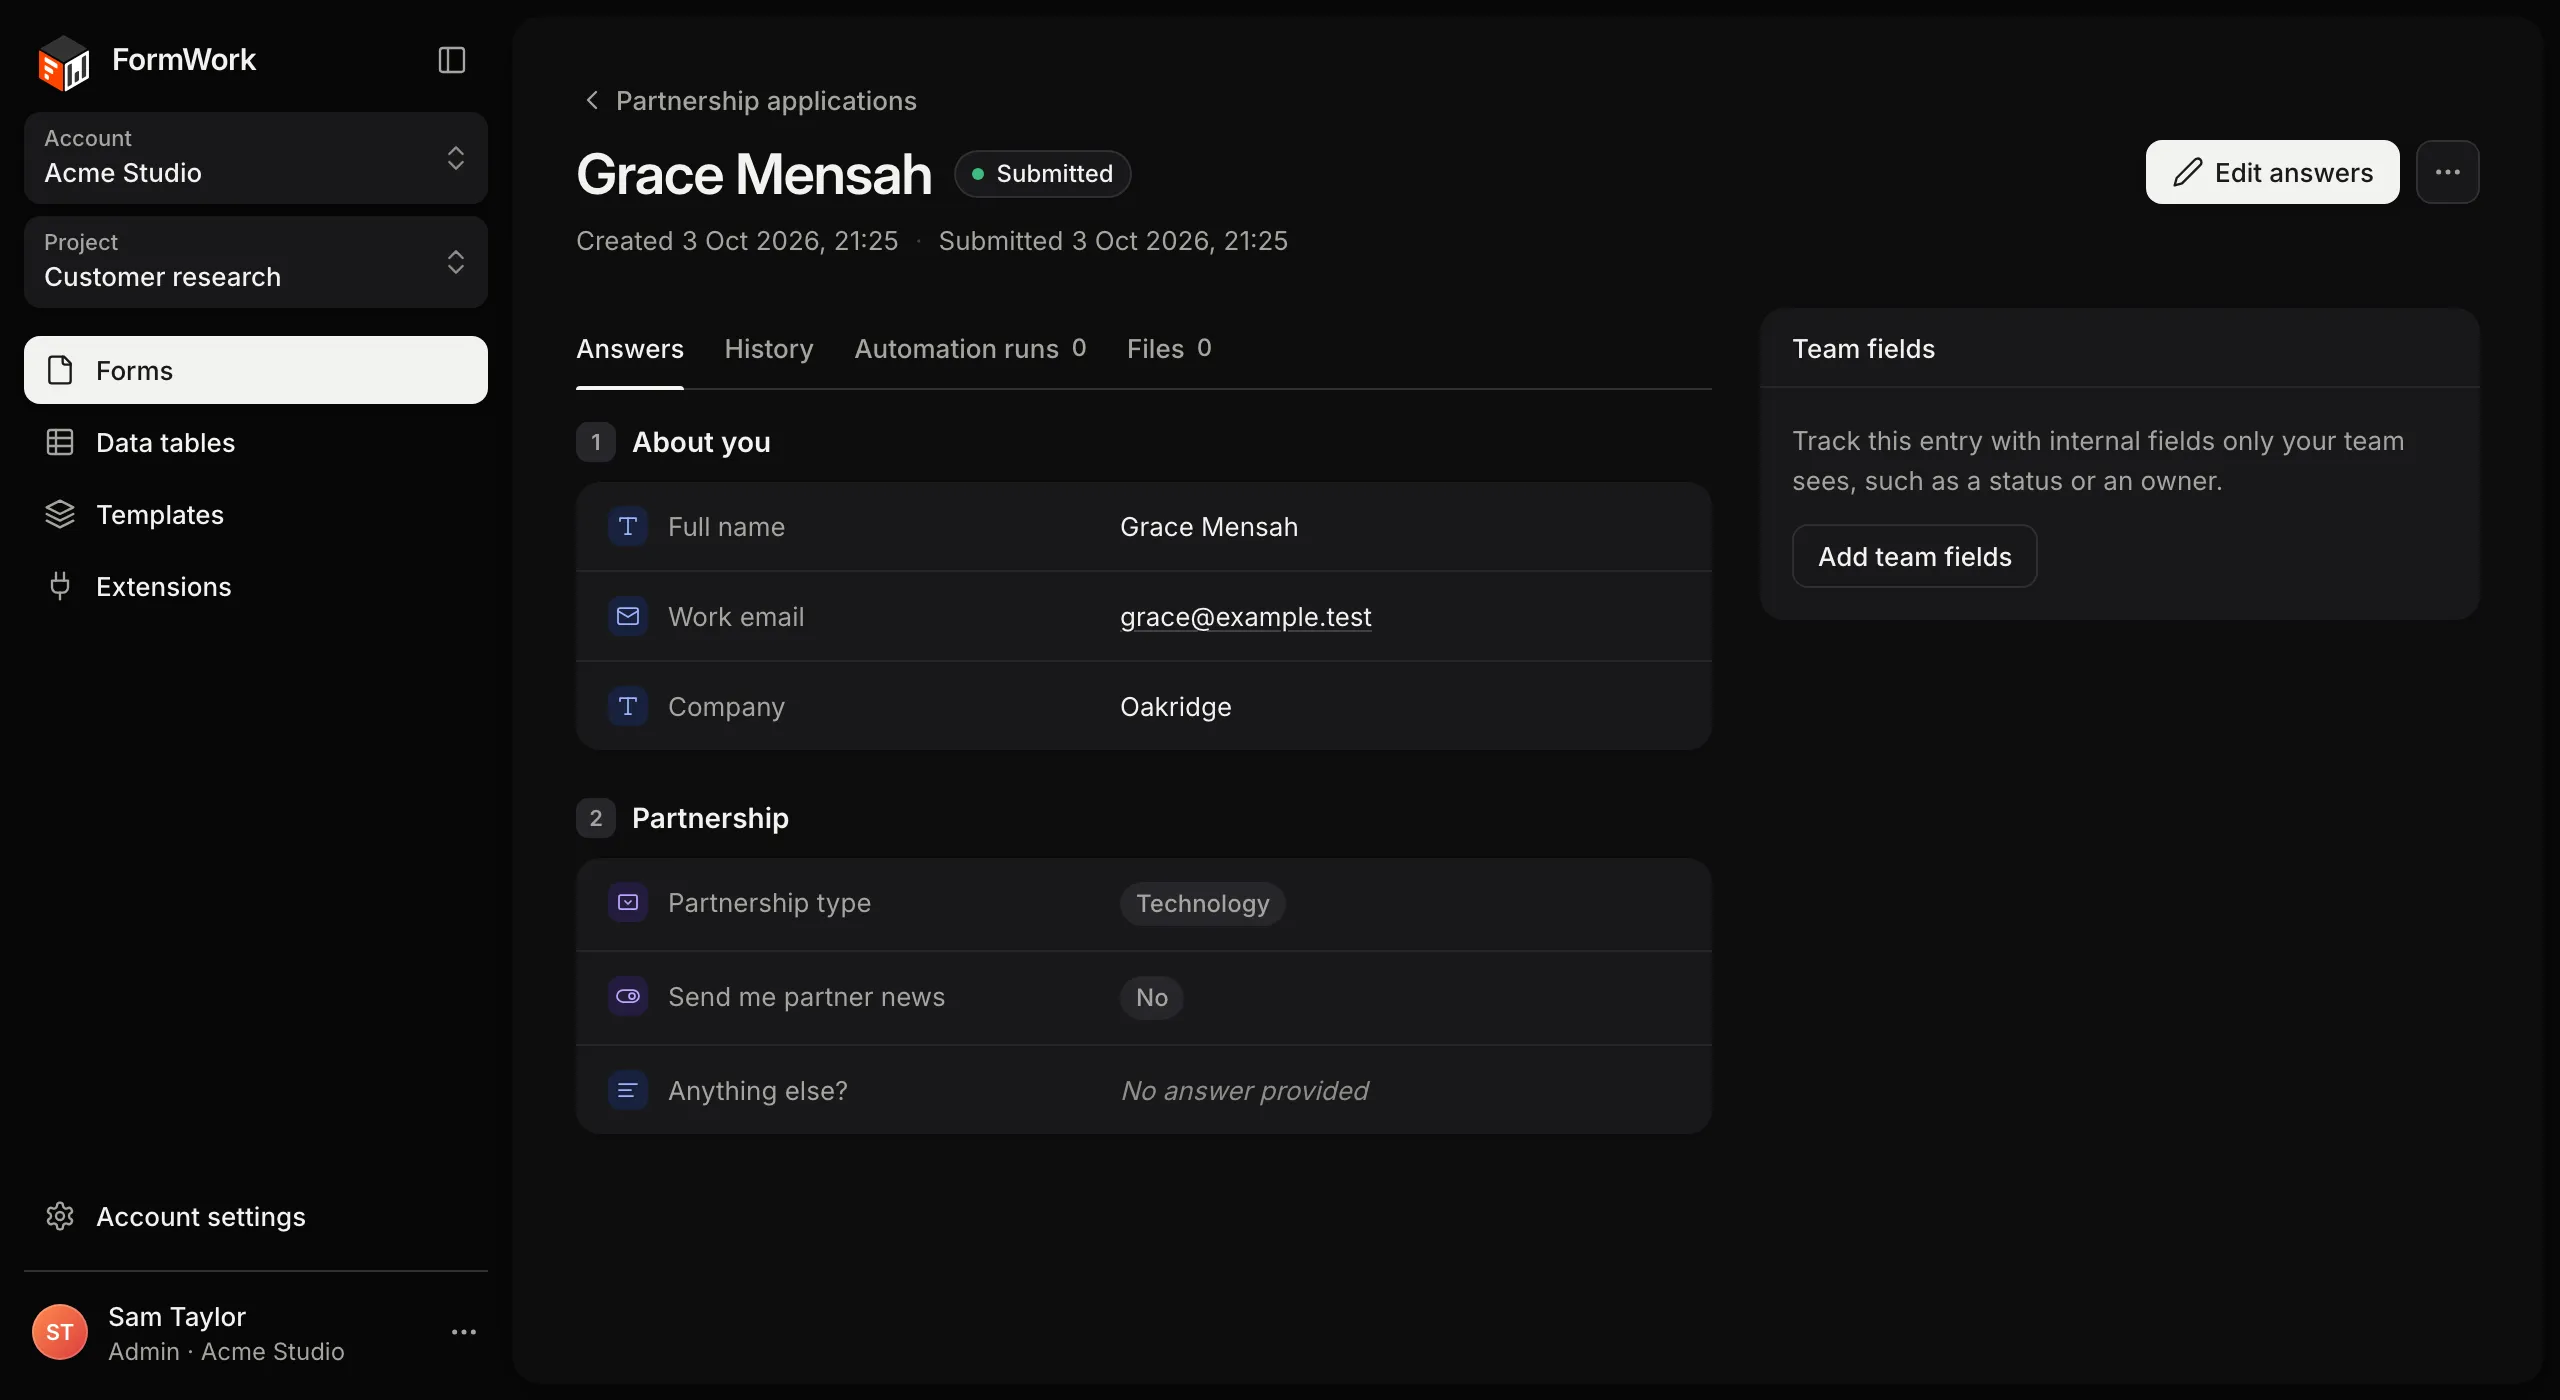
Task: Switch to the Files tab
Action: pos(1169,349)
